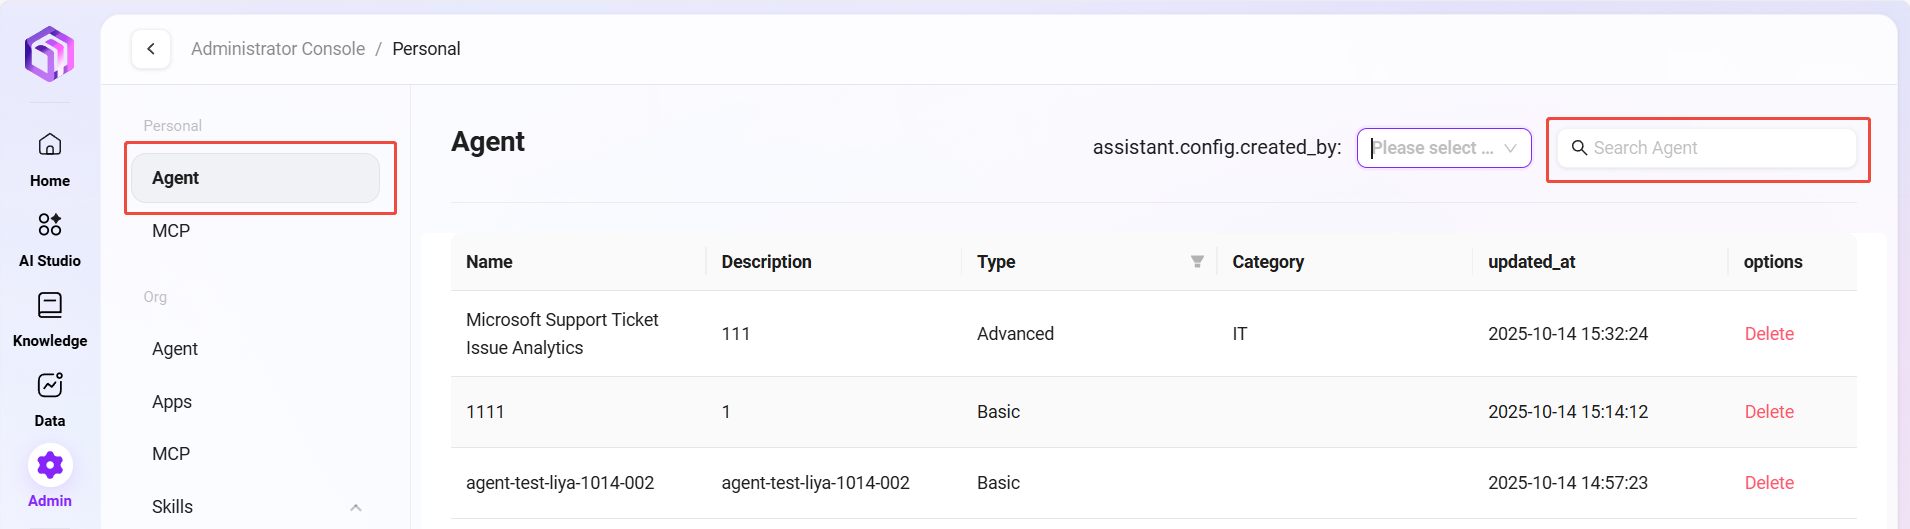Select the Admin gear icon
Viewport: 1910px width, 529px height.
(x=50, y=465)
